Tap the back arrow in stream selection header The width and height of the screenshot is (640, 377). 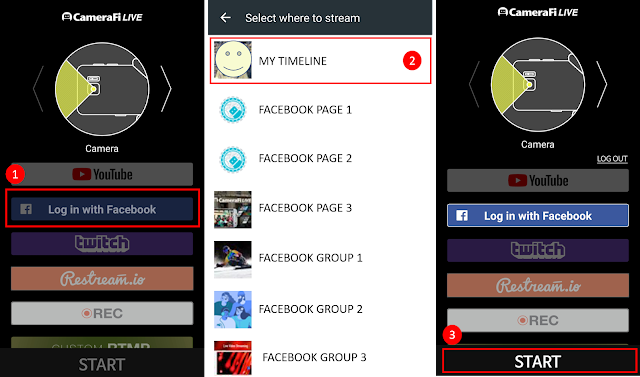pyautogui.click(x=225, y=18)
